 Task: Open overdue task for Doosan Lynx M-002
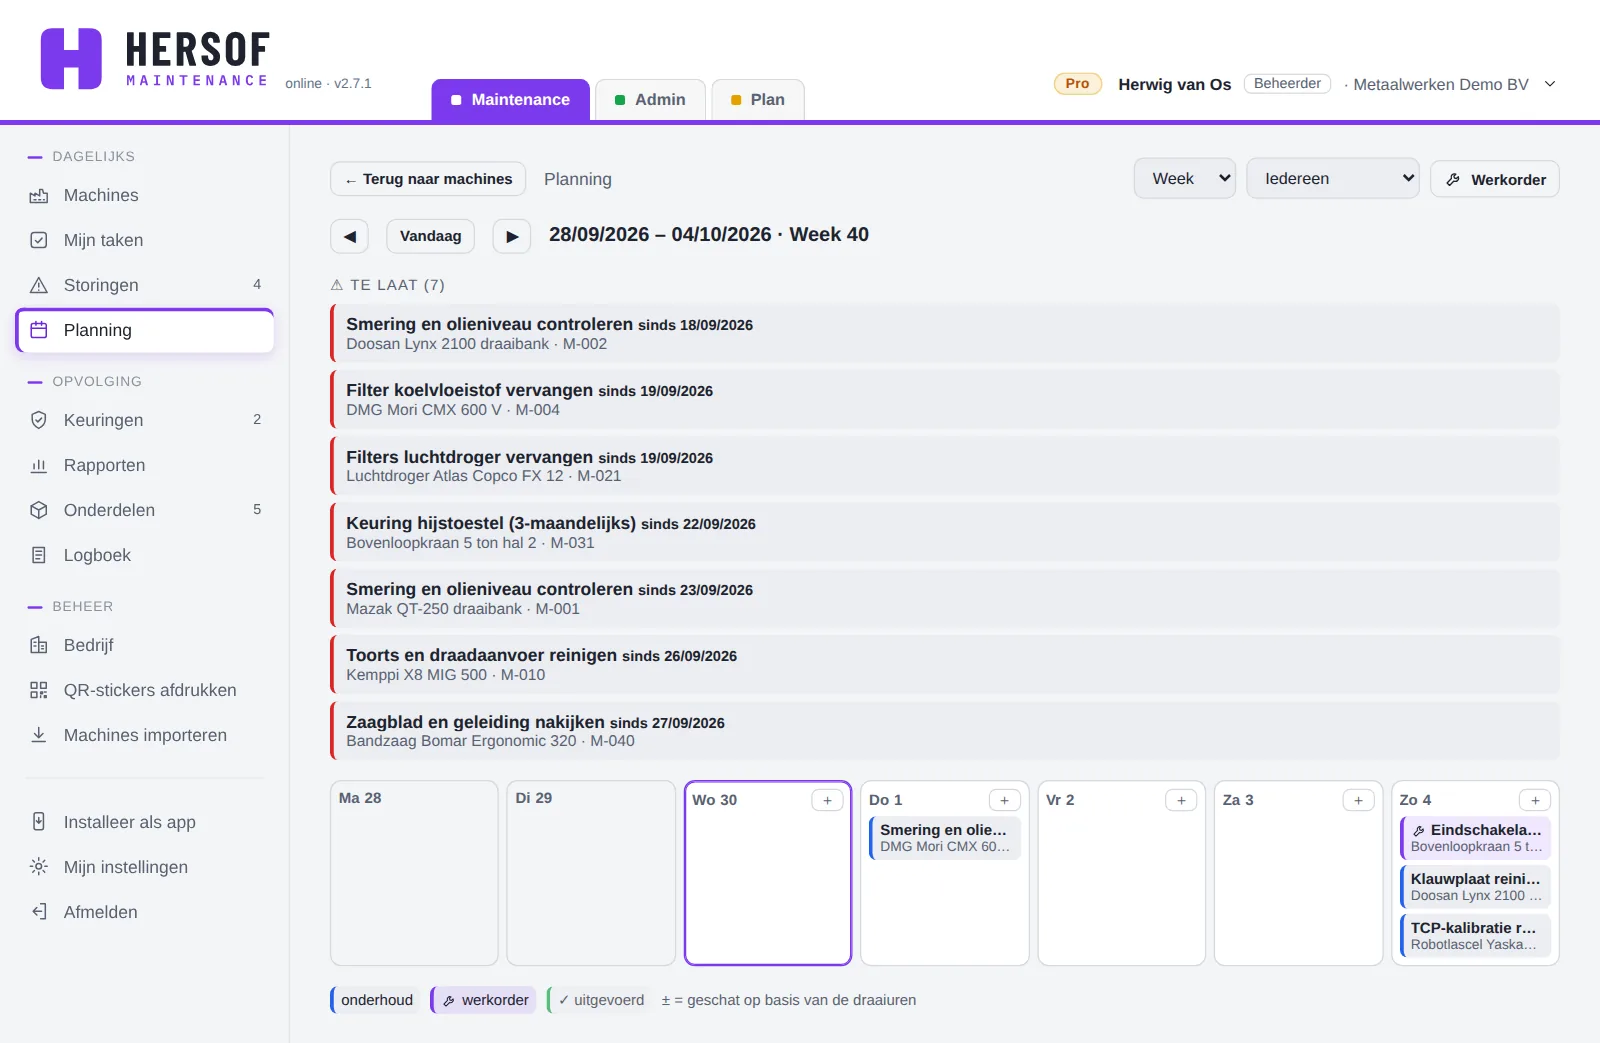click(x=945, y=333)
